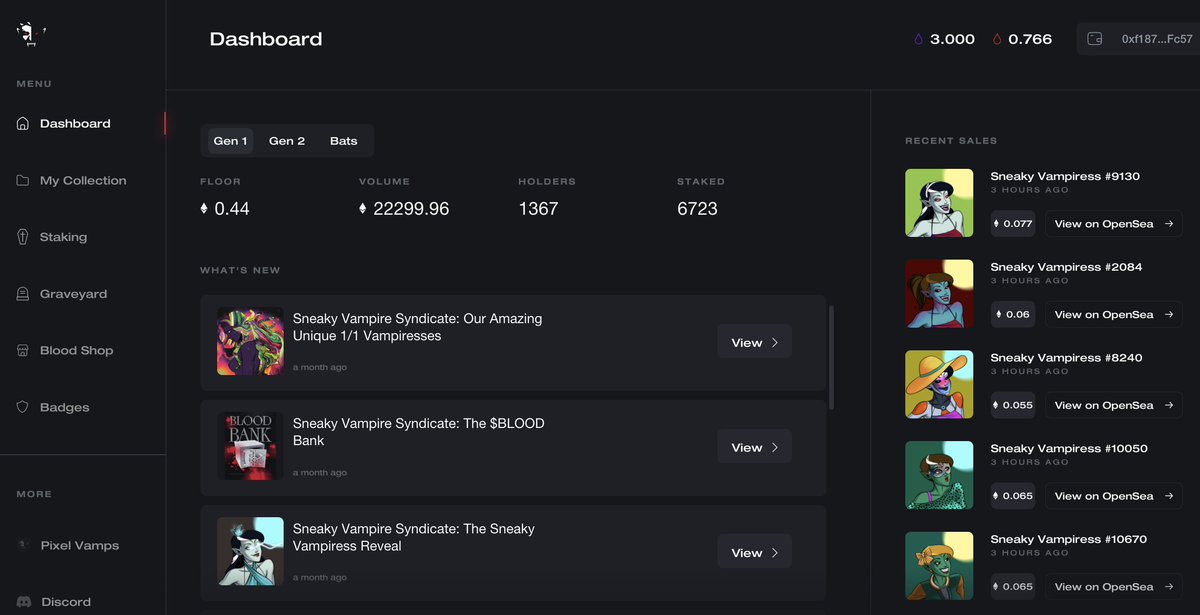Click the Sneaky Vampiress #10050 title
Image resolution: width=1200 pixels, height=615 pixels.
(1069, 449)
